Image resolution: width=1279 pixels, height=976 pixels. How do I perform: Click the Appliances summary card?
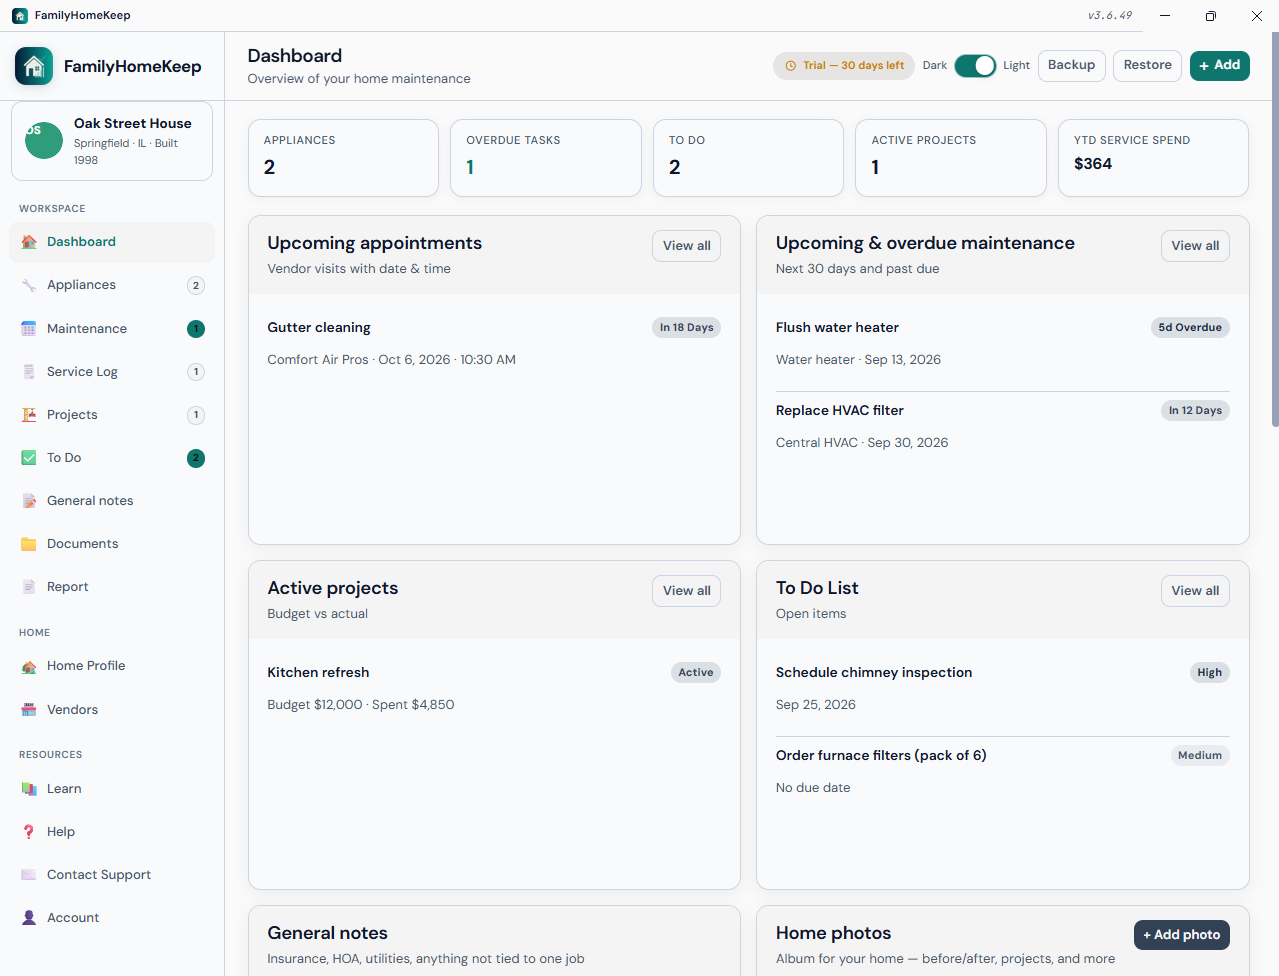point(343,158)
